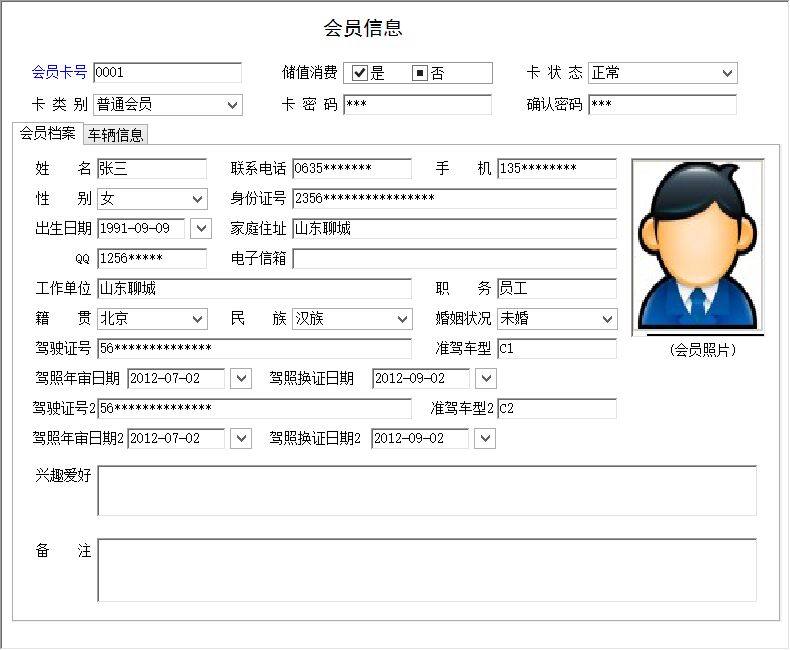Expand the 卡类别 dropdown showing 普通会员
This screenshot has height=650, width=790.
pyautogui.click(x=233, y=104)
